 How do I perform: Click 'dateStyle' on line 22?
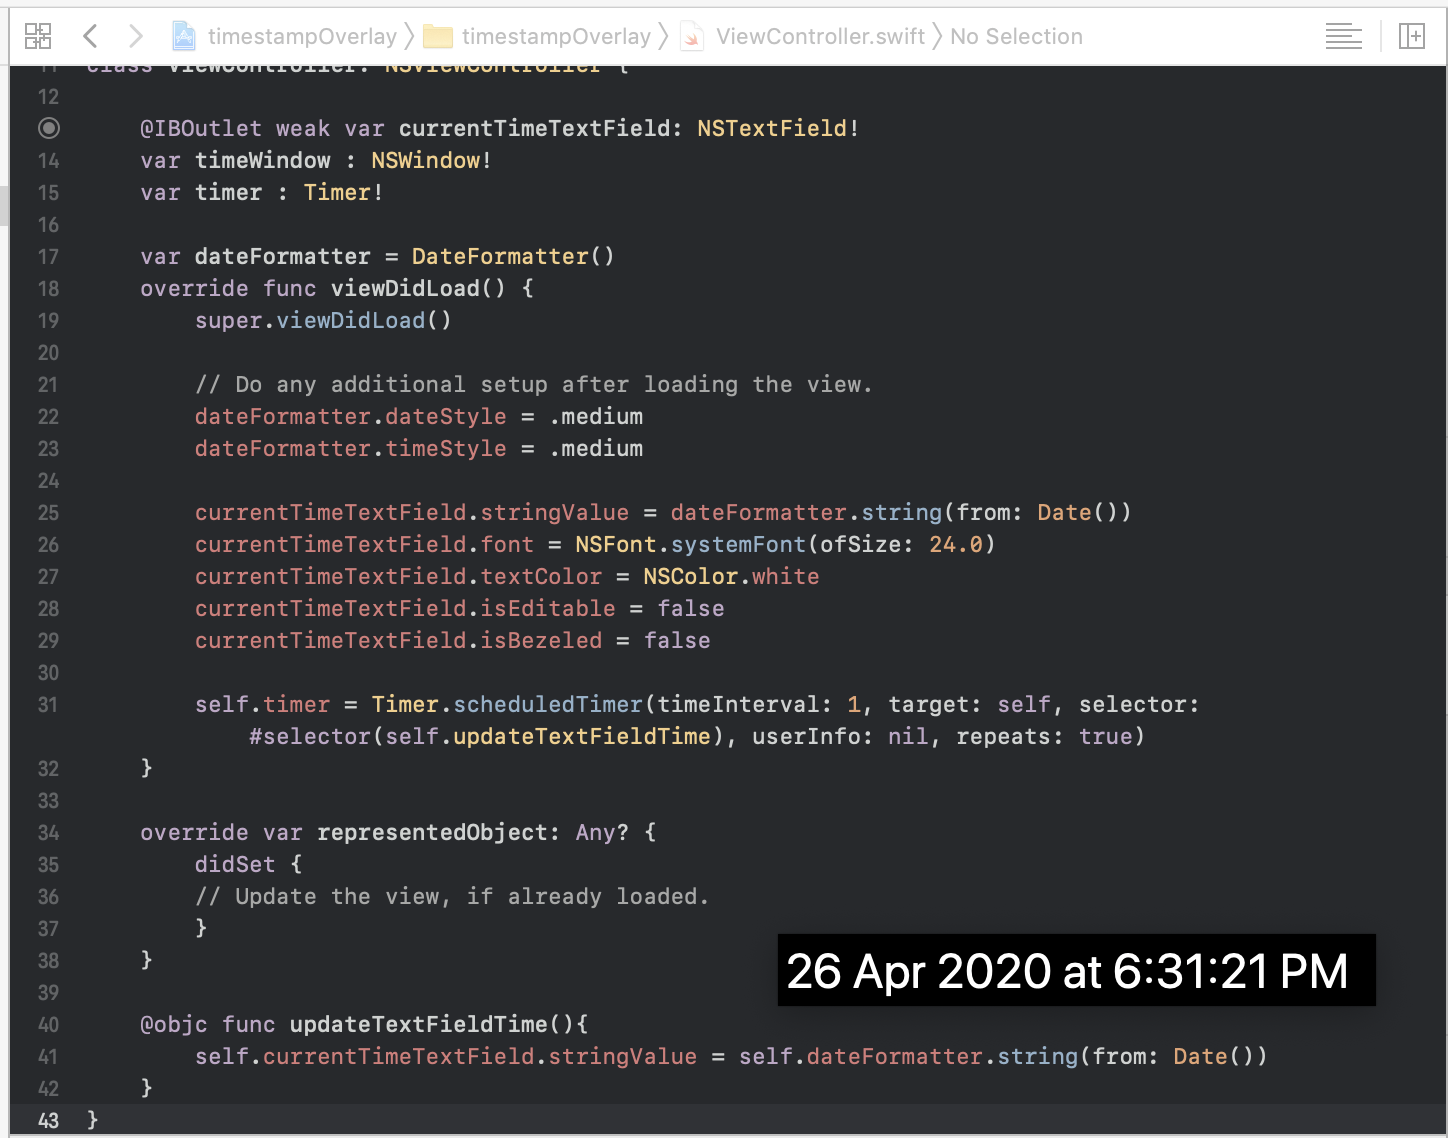(x=446, y=416)
